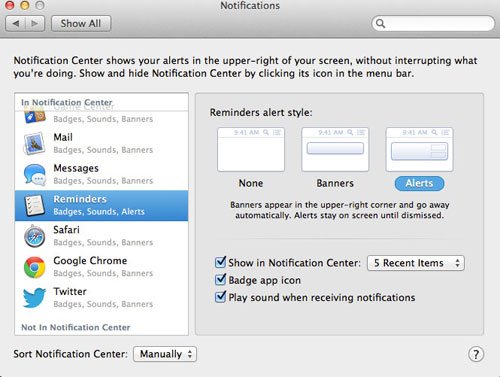Close the Notifications window with red button
The height and width of the screenshot is (377, 500).
(x=10, y=5)
